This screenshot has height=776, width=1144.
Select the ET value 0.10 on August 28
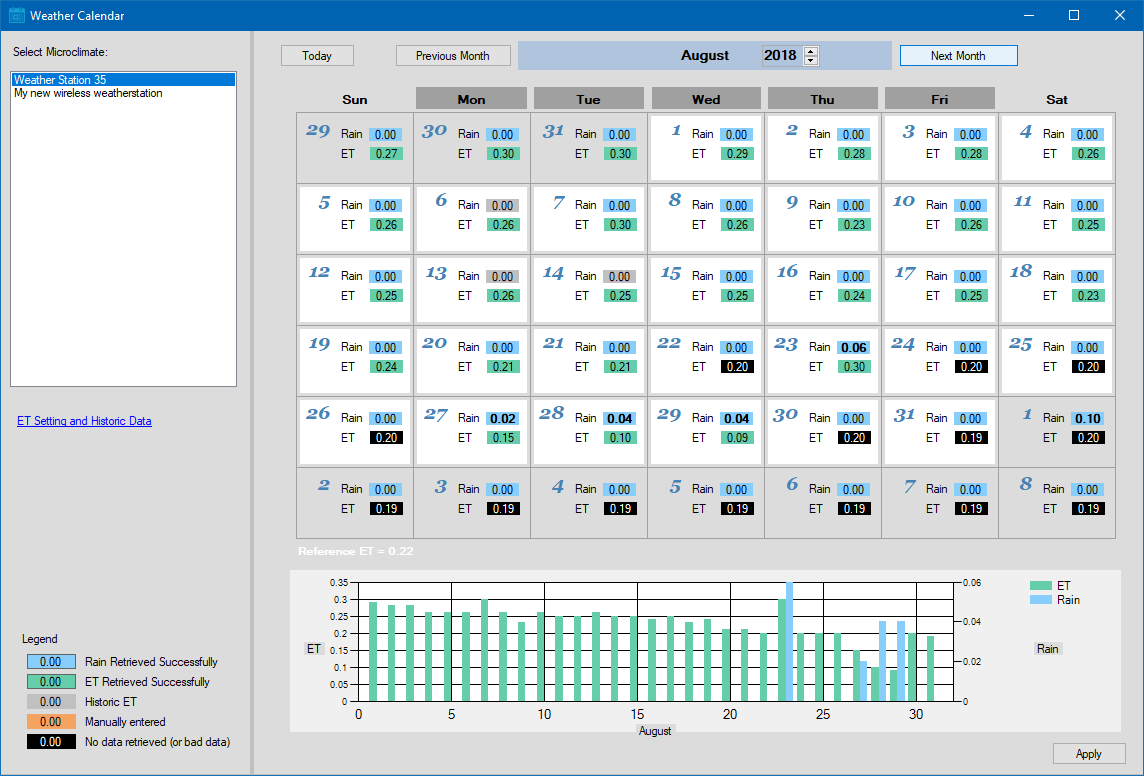point(619,438)
